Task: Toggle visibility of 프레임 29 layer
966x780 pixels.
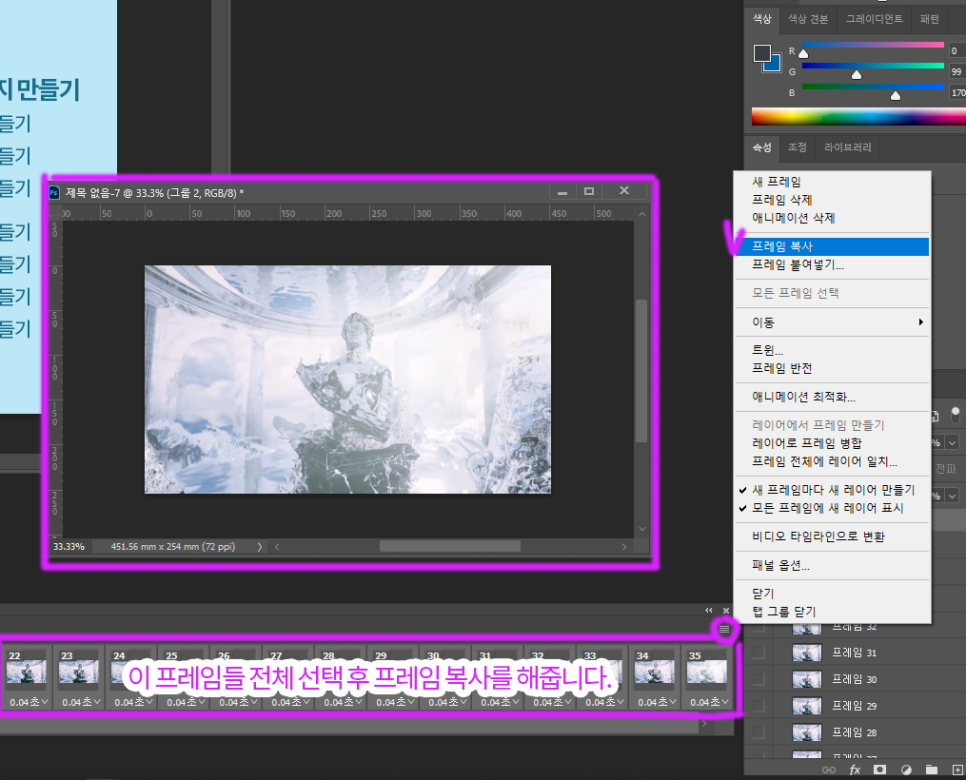Action: [x=758, y=705]
